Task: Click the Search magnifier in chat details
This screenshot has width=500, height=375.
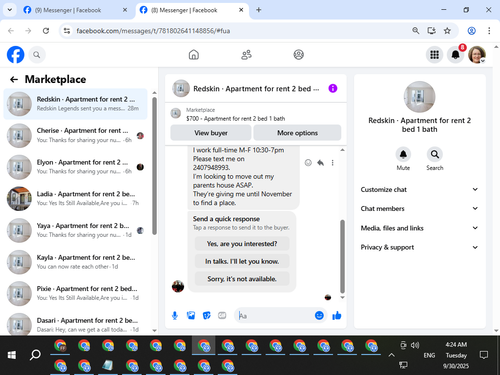Action: (x=435, y=154)
